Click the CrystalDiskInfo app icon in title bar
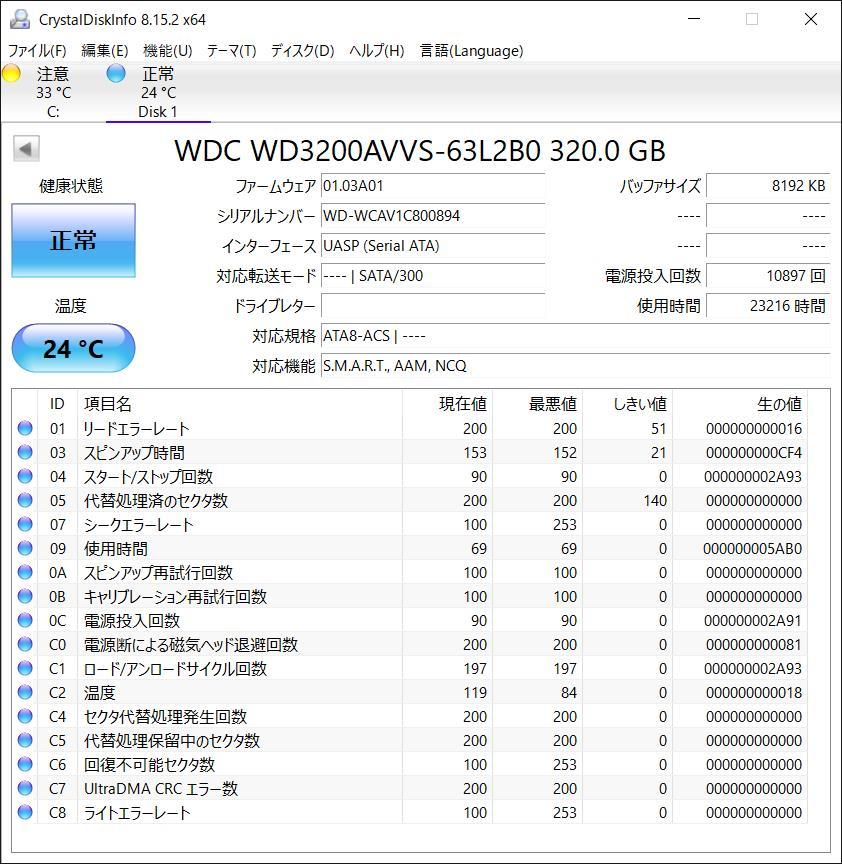842x864 pixels. (x=20, y=19)
